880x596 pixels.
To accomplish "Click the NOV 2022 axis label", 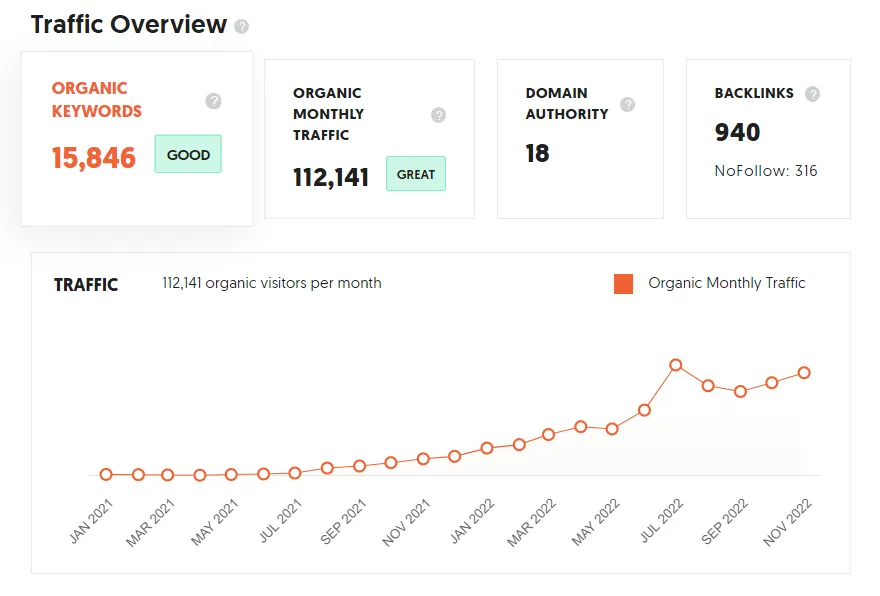I will 787,522.
